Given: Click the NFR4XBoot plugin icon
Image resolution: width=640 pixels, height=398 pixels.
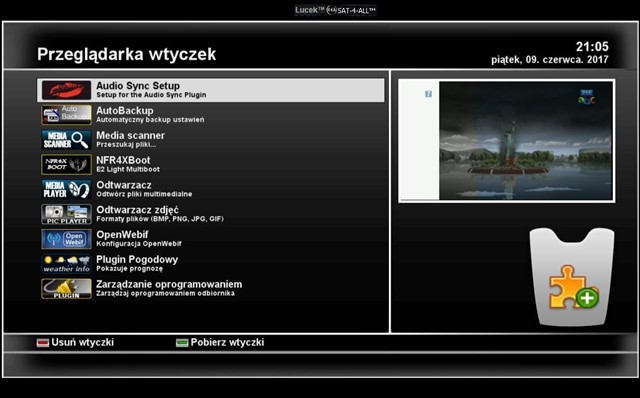Looking at the screenshot, I should [66, 165].
